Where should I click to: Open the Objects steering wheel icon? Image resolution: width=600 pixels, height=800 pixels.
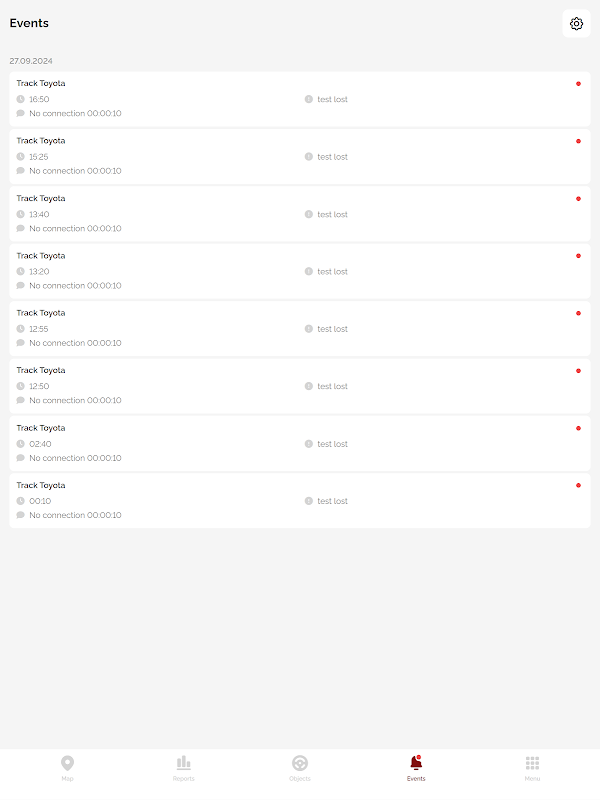pos(300,763)
